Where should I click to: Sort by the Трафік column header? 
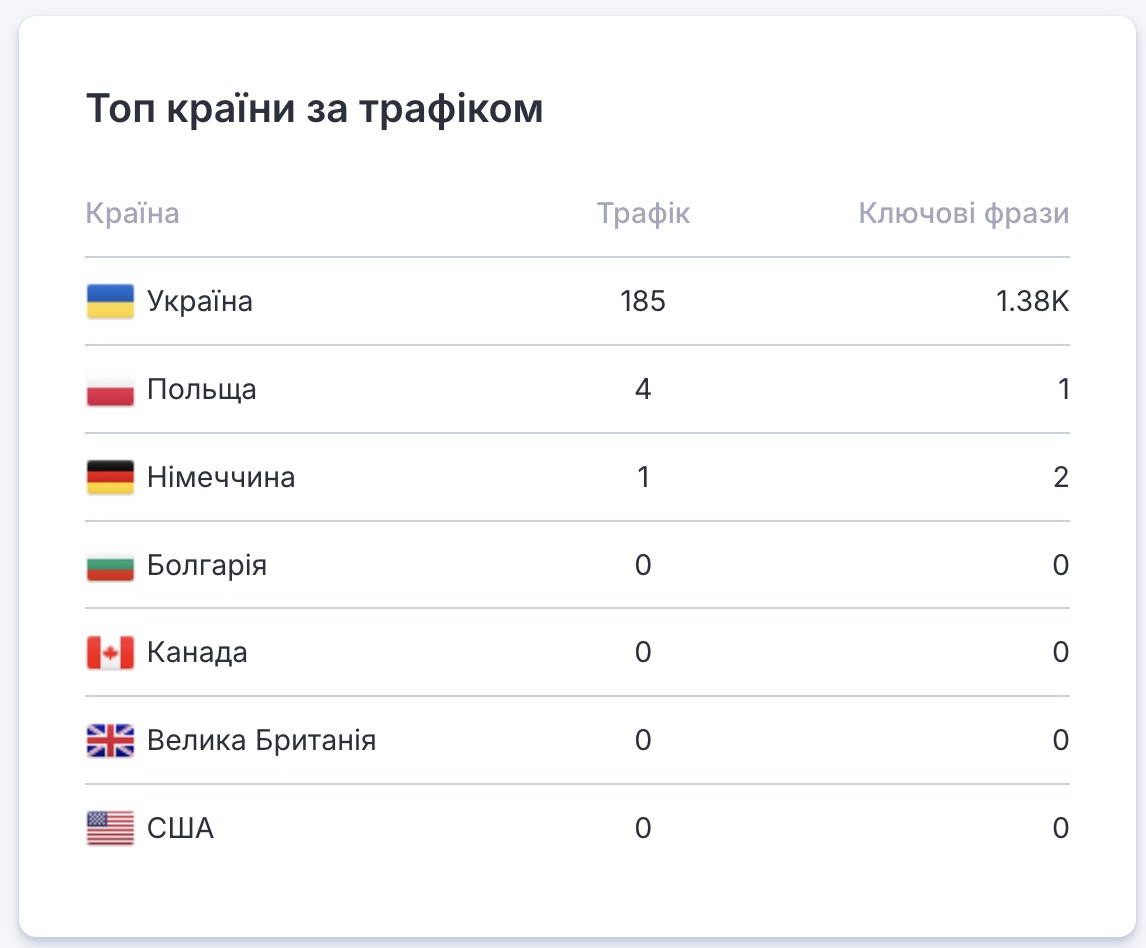tap(643, 213)
